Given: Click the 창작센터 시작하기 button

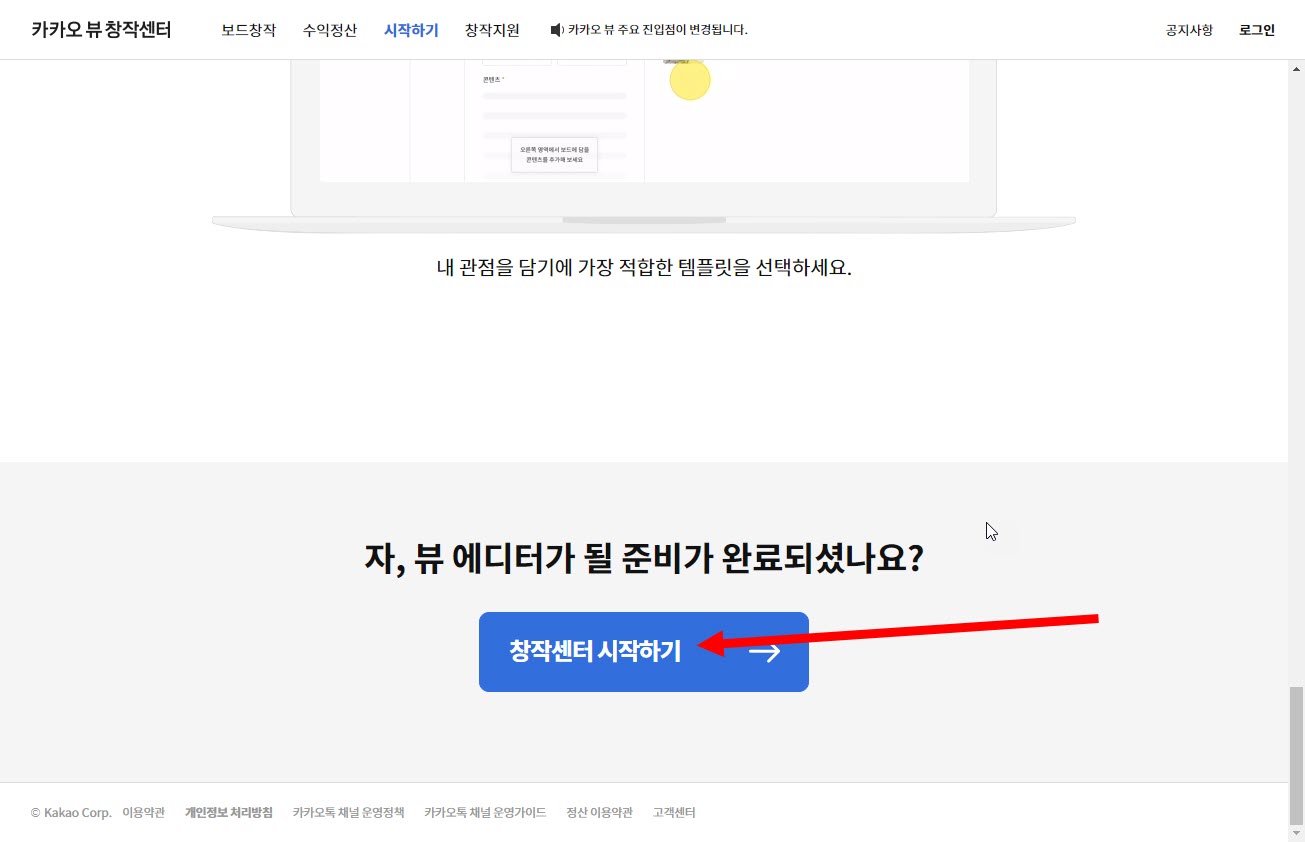Looking at the screenshot, I should [x=644, y=652].
